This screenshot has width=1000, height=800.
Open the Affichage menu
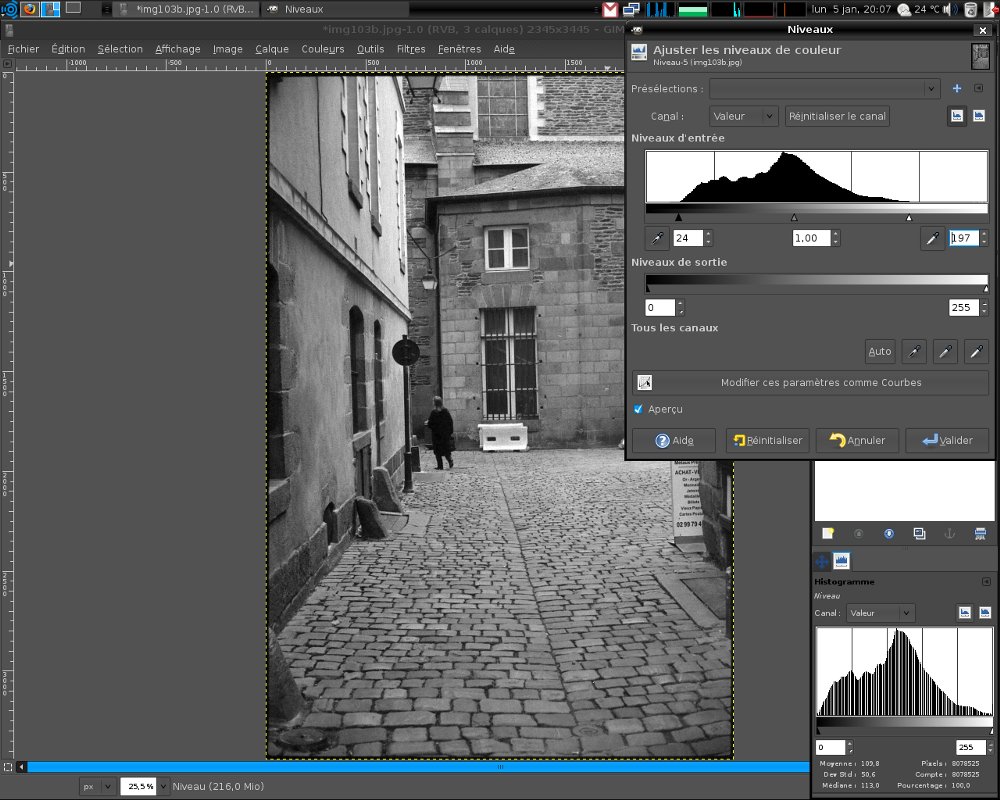pyautogui.click(x=177, y=49)
